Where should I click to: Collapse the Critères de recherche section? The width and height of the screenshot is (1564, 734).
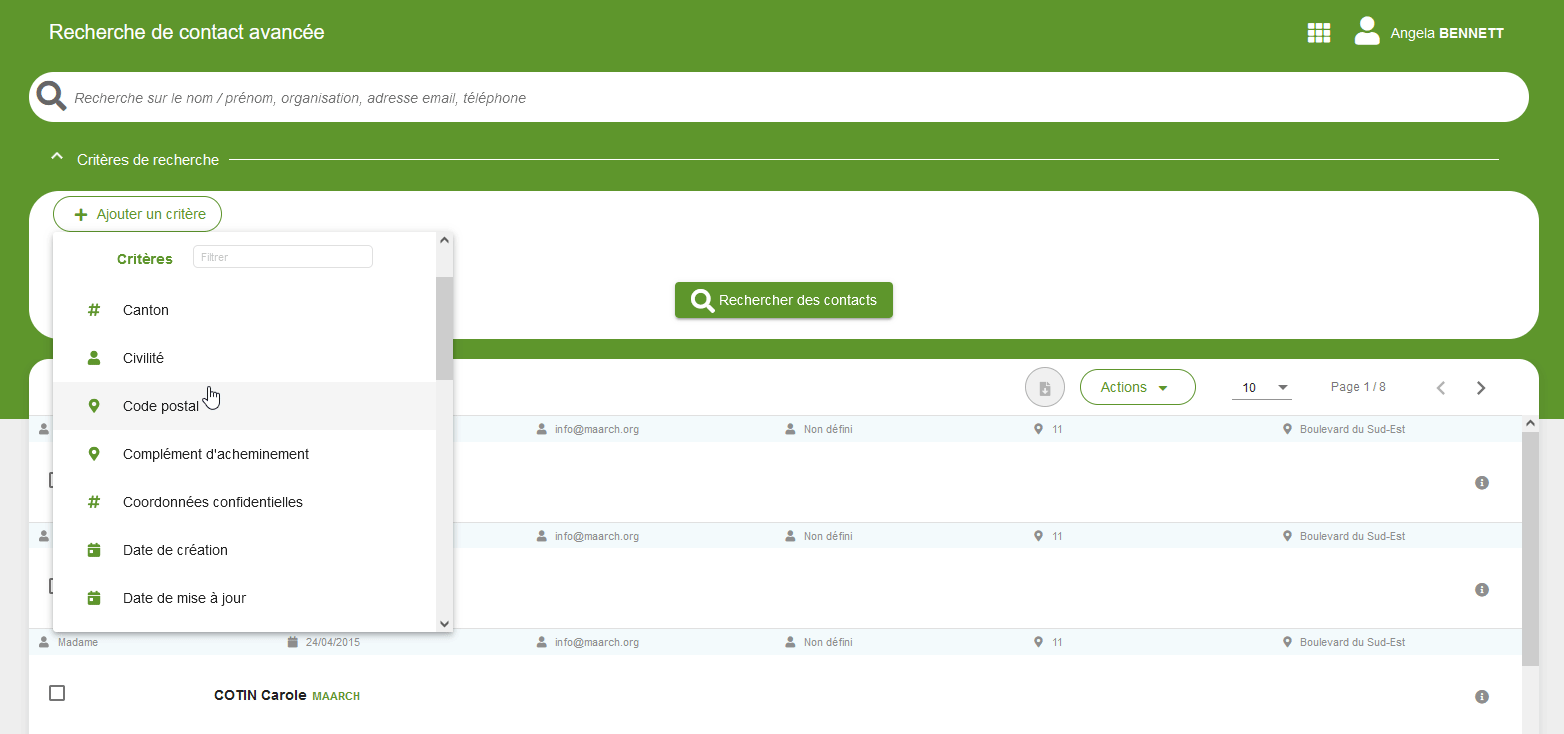pos(57,158)
